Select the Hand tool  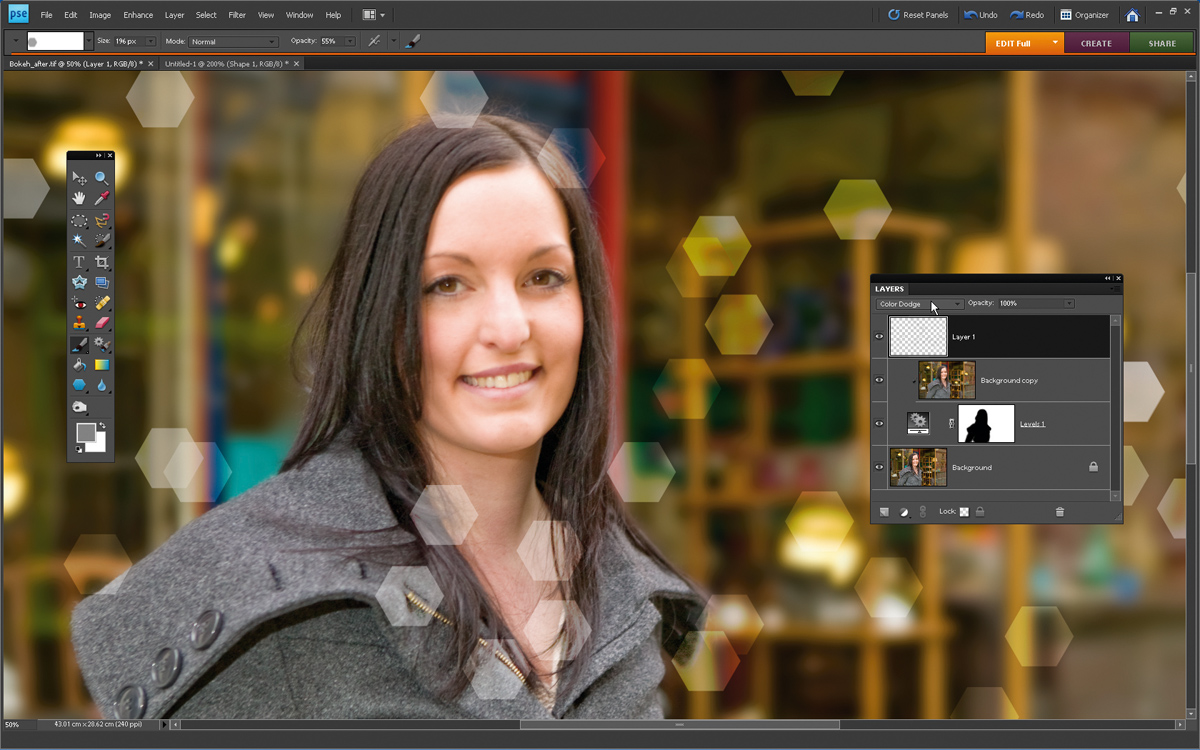pos(79,199)
